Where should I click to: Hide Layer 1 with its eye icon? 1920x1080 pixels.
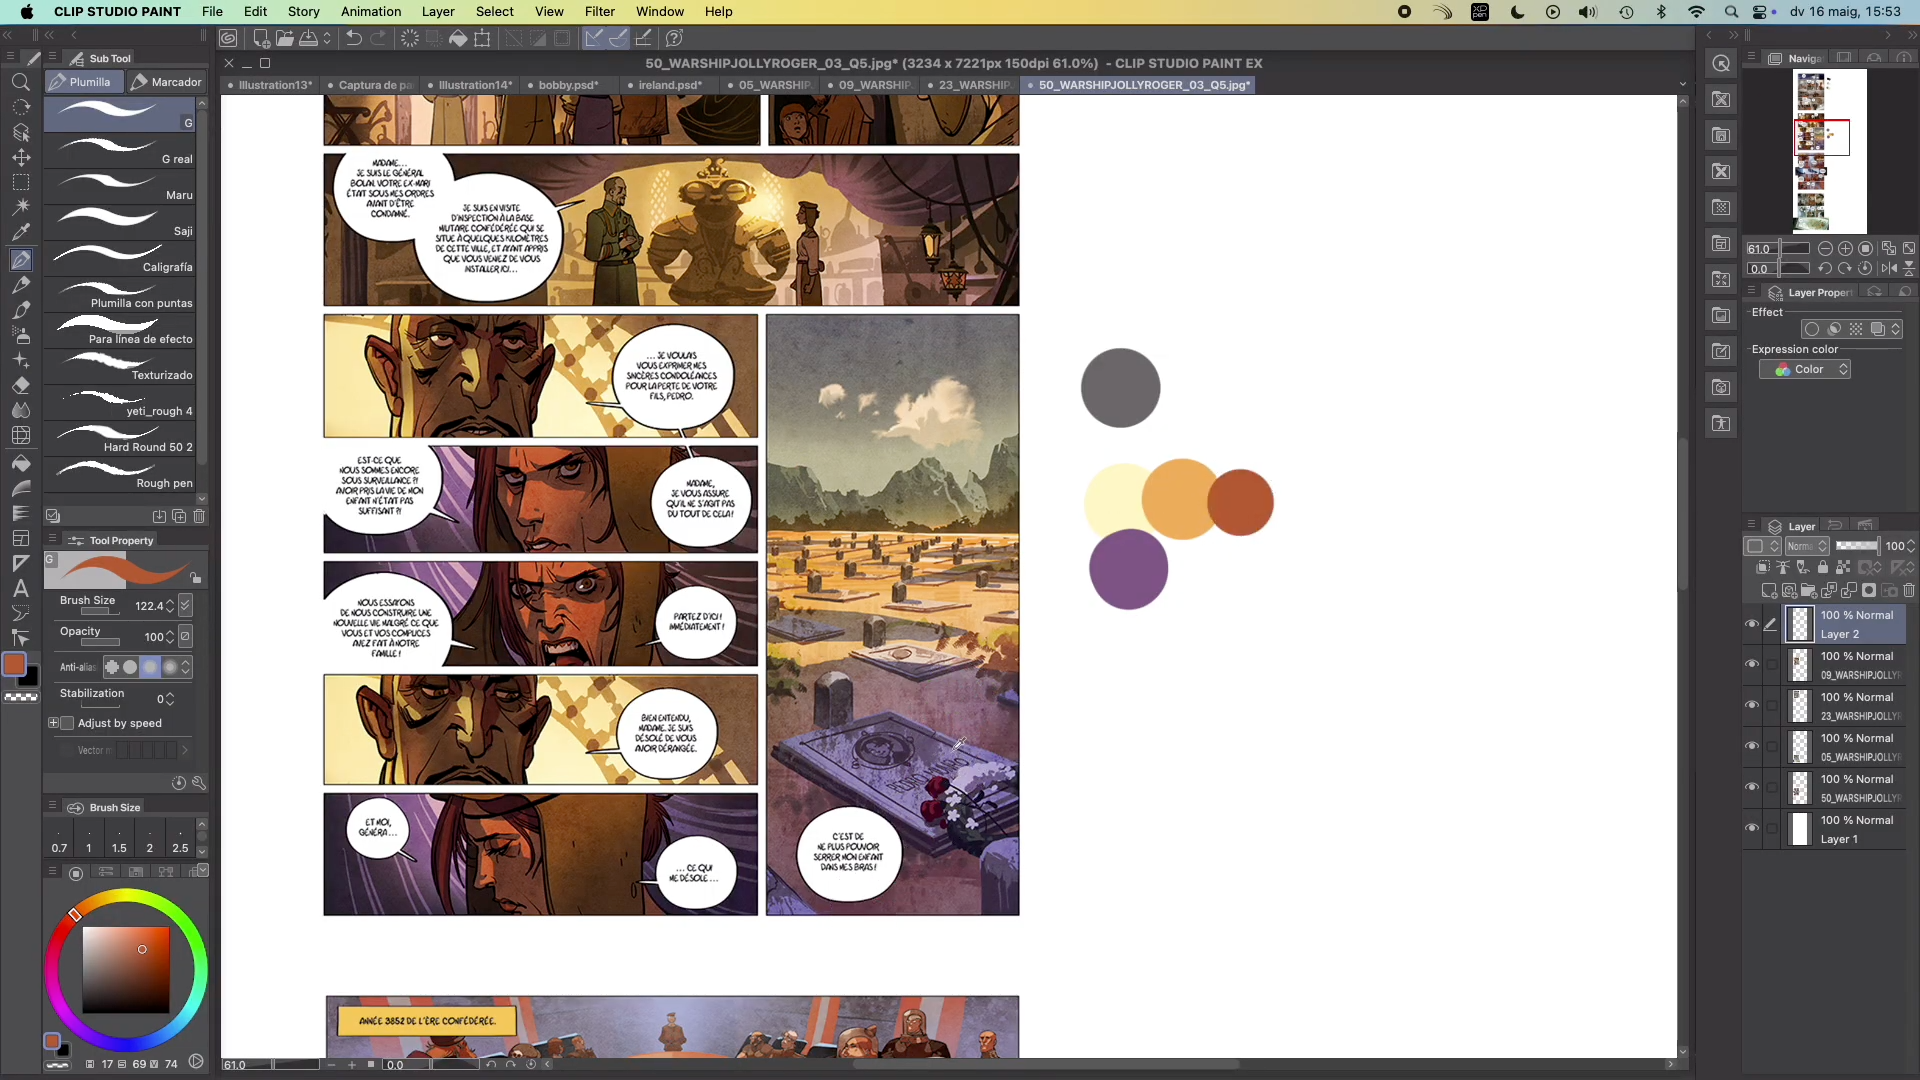pyautogui.click(x=1752, y=829)
